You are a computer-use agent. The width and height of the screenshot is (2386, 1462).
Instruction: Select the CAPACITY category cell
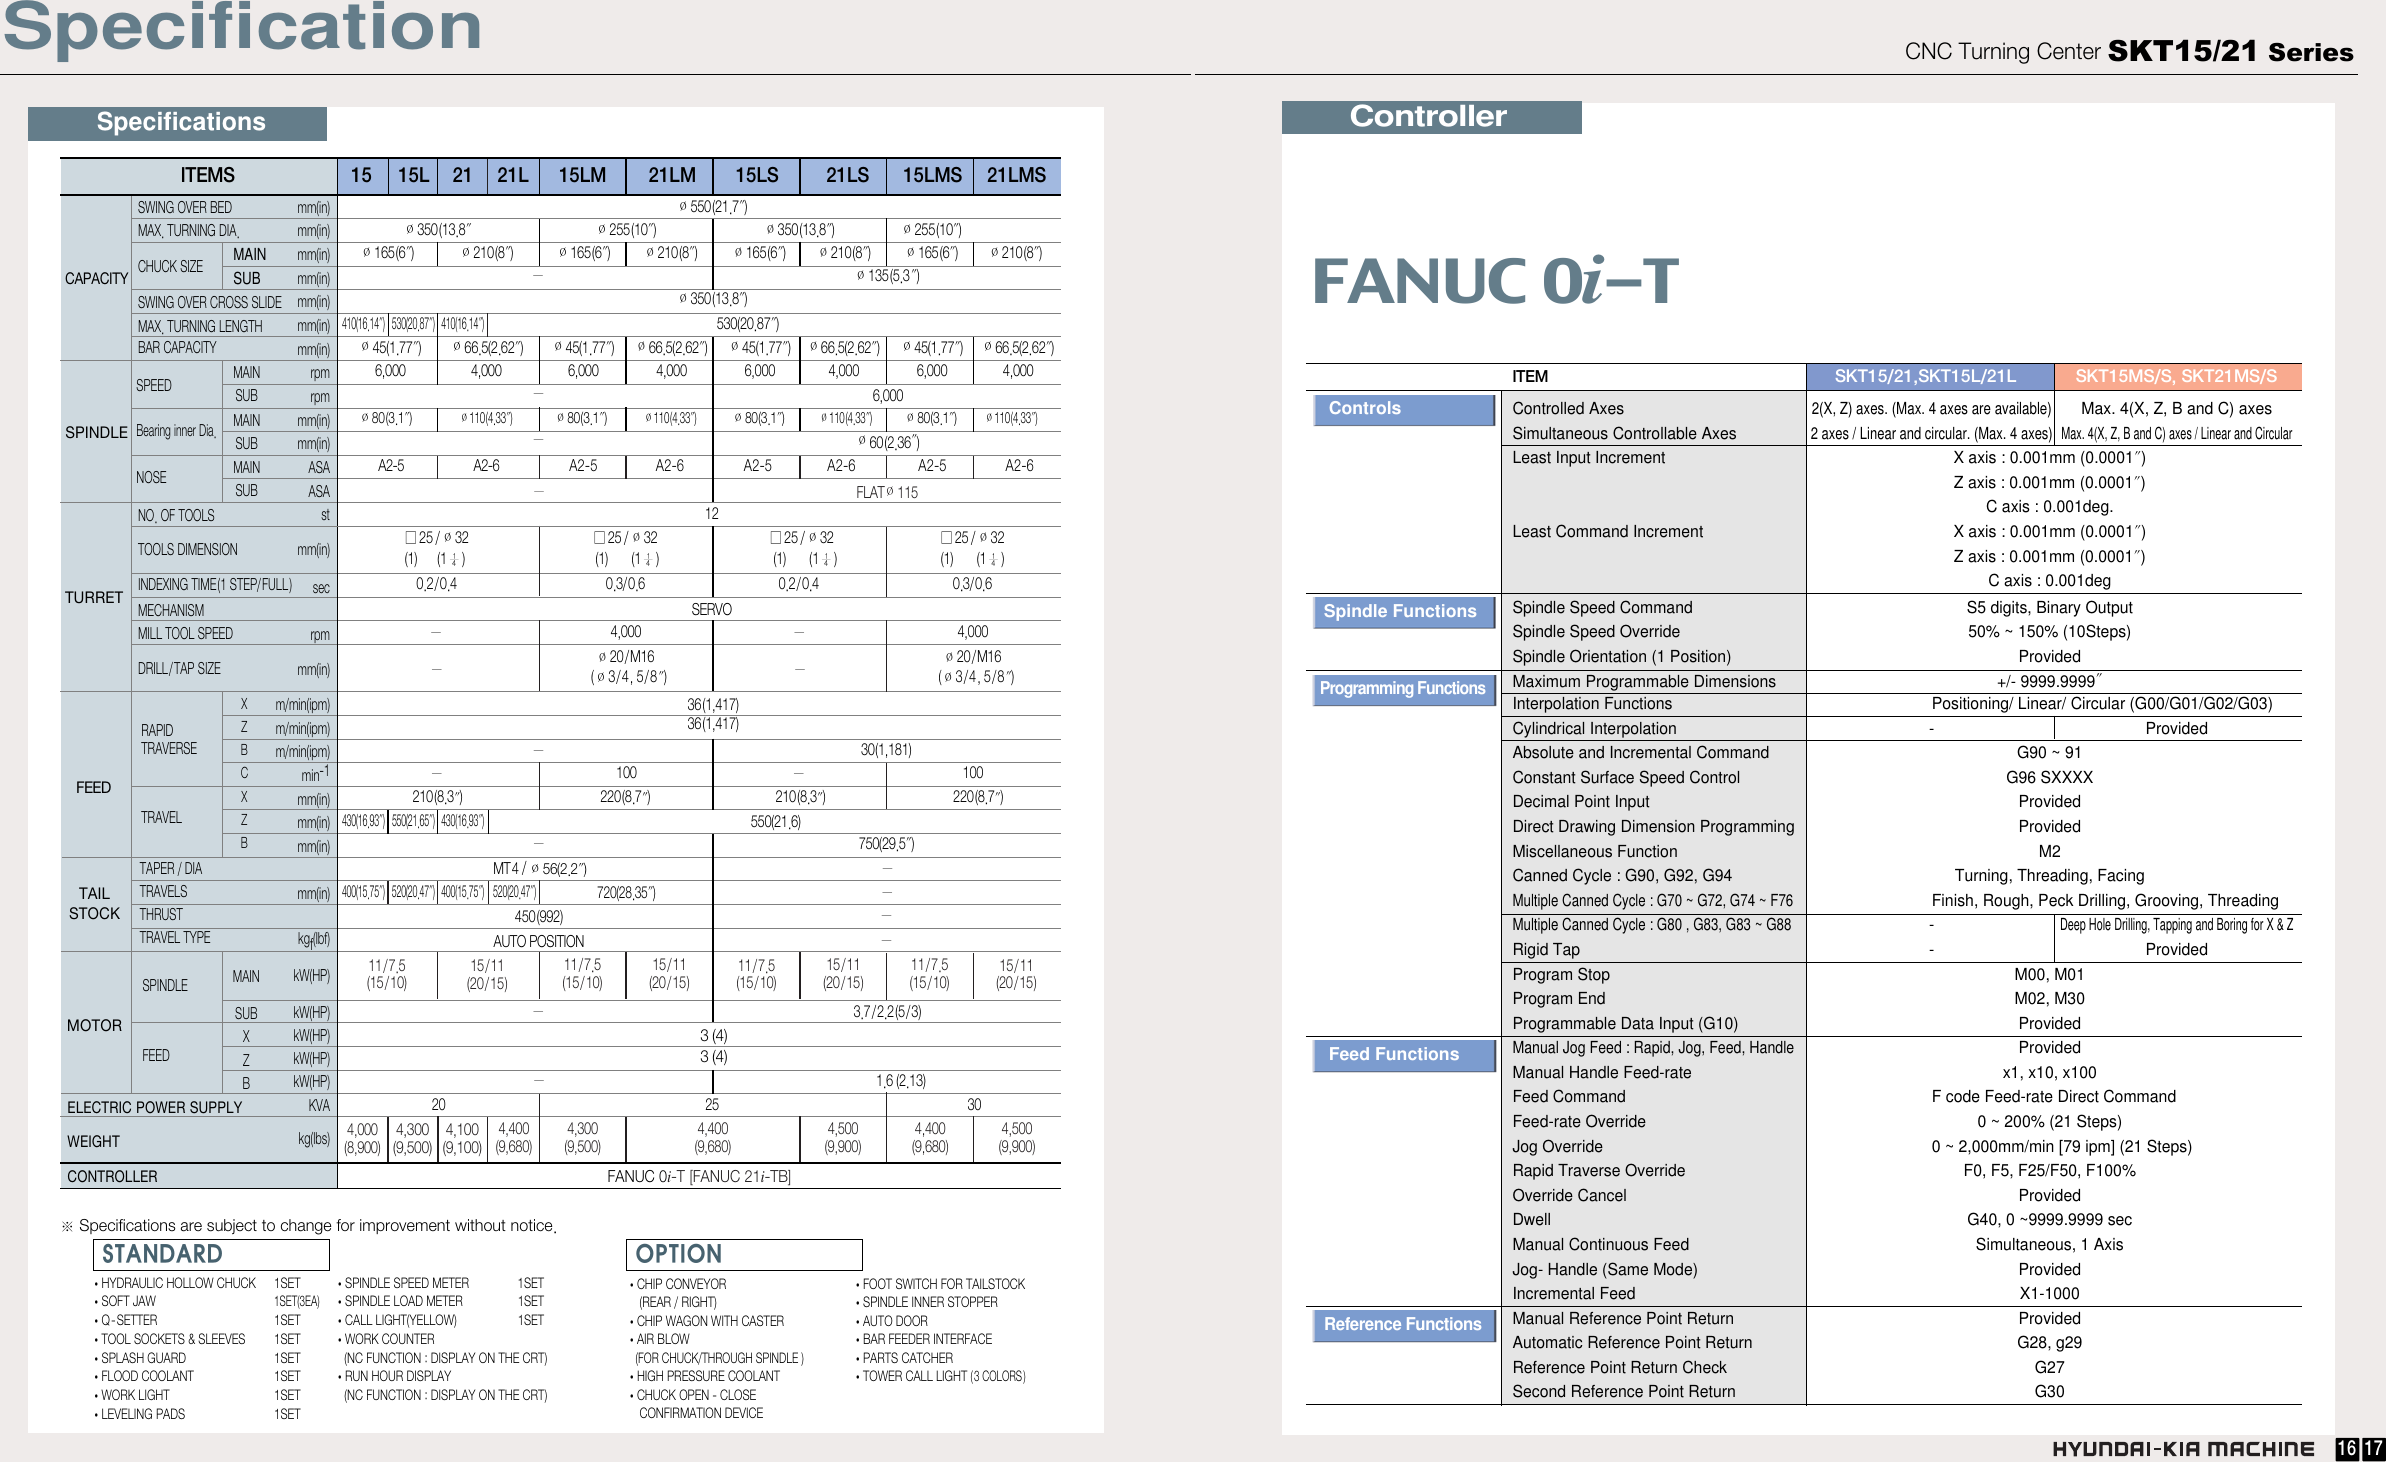click(96, 278)
